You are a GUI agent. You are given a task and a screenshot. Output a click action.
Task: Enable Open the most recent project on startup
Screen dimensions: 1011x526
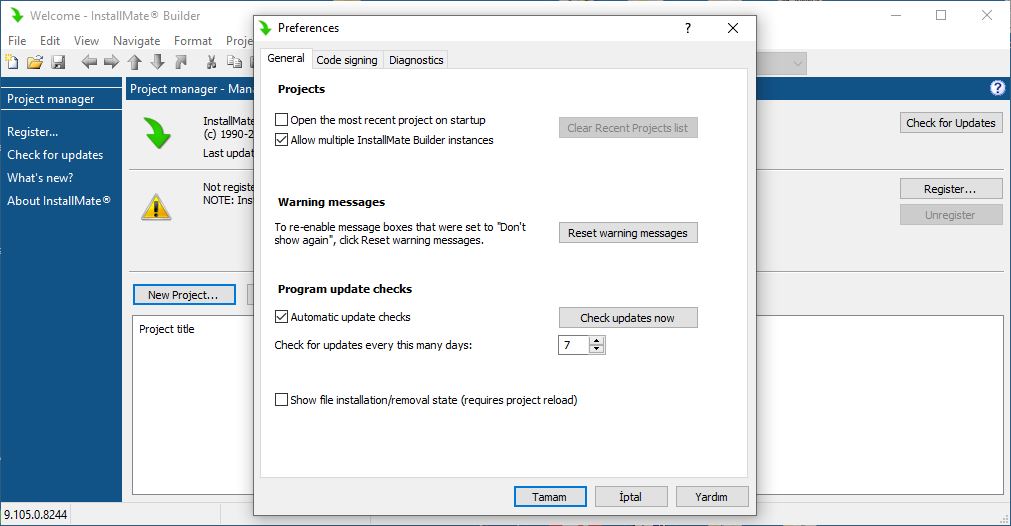pyautogui.click(x=281, y=119)
